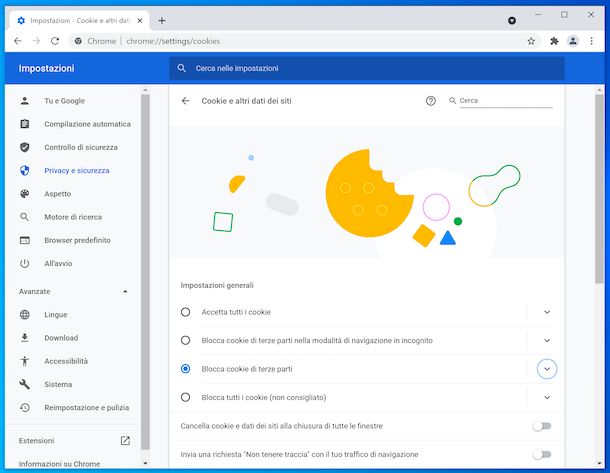Click the main page vertical scrollbar thumb
Viewport: 610px width, 473px height.
599,188
